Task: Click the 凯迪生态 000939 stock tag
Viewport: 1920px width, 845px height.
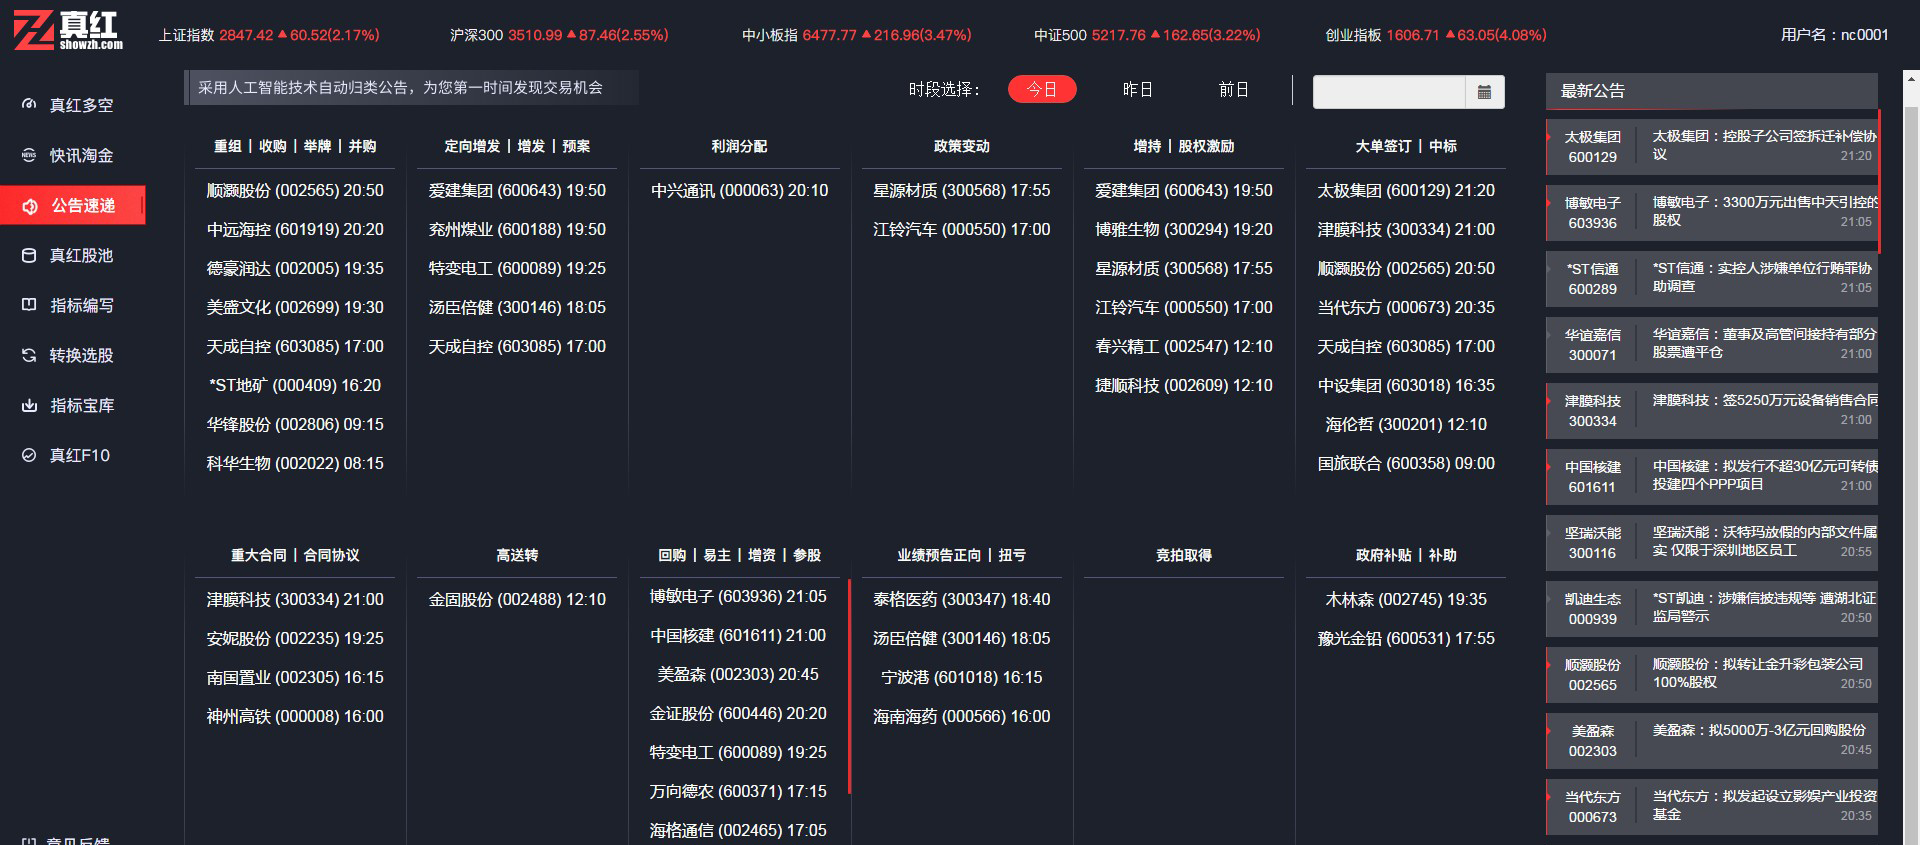Action: (x=1592, y=608)
